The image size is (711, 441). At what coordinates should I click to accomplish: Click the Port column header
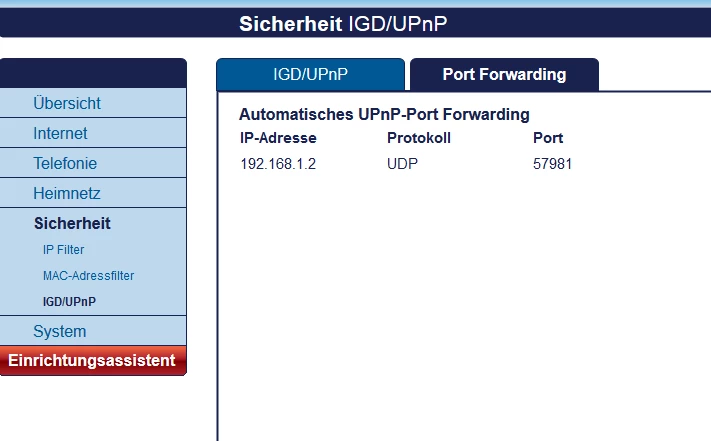pyautogui.click(x=548, y=138)
